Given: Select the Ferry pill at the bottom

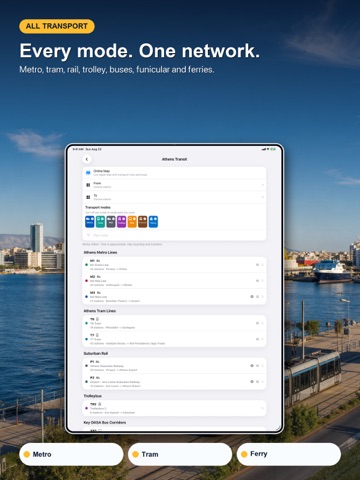Looking at the screenshot, I should (x=289, y=454).
